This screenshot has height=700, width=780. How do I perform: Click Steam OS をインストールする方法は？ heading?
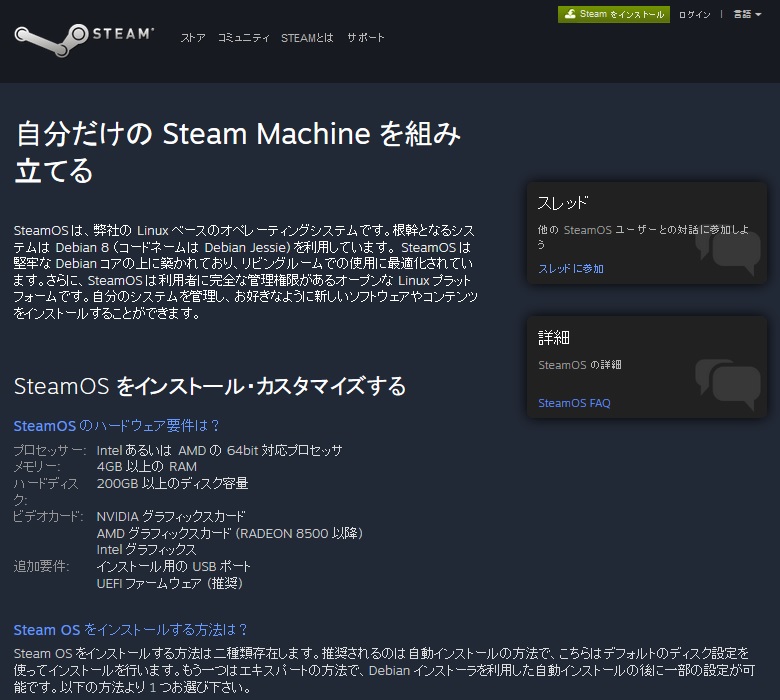pyautogui.click(x=130, y=630)
